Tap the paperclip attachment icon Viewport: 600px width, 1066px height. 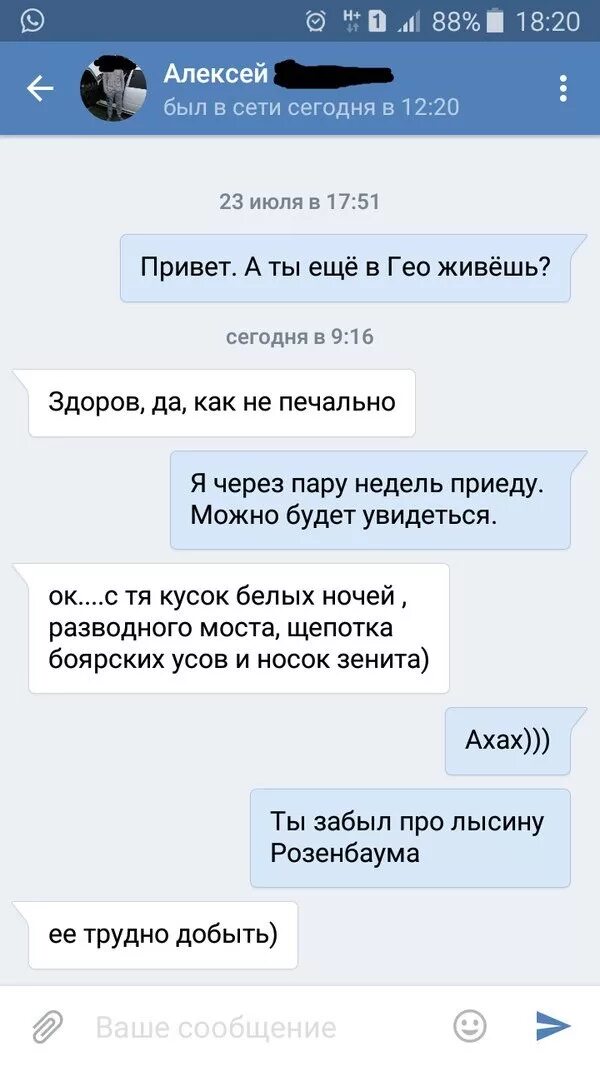tap(48, 1027)
